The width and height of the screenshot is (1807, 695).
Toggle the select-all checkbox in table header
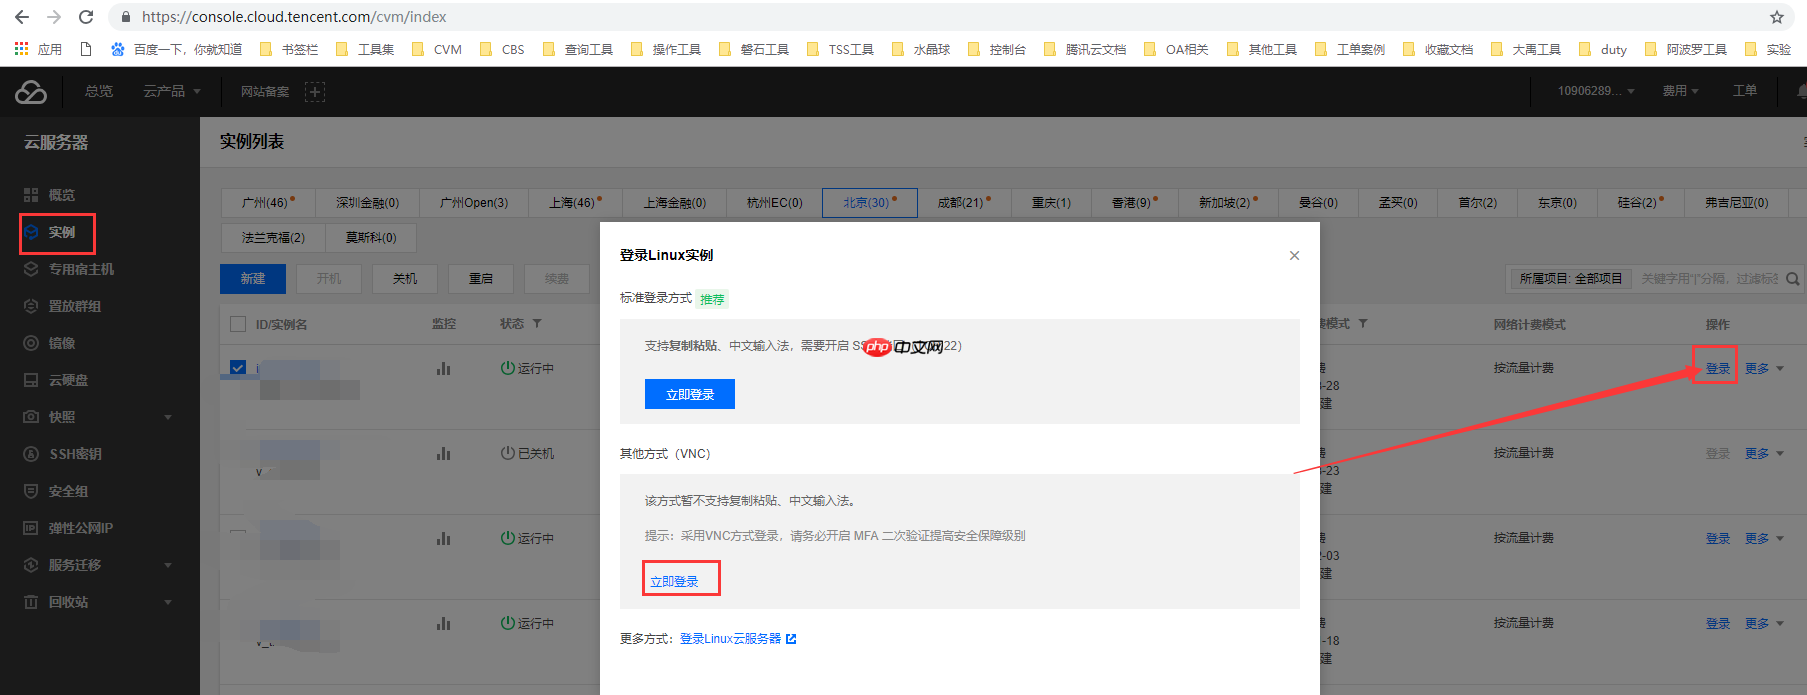click(238, 324)
